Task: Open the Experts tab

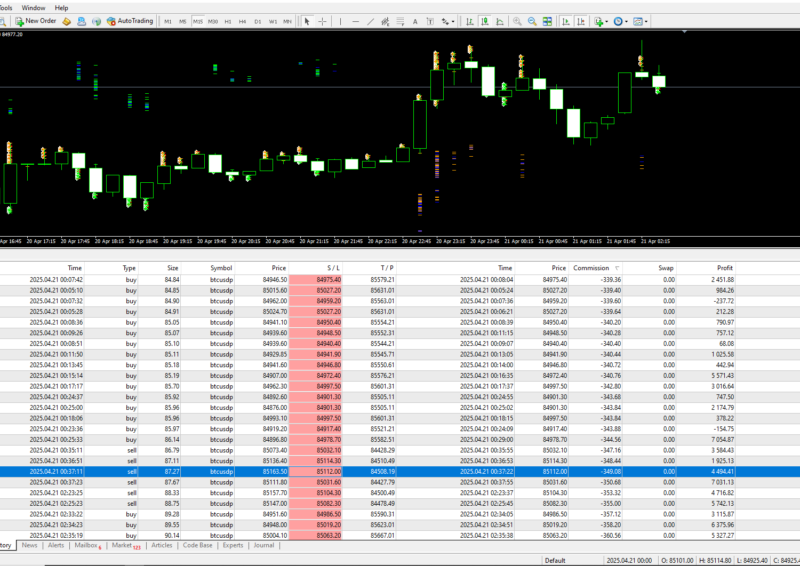Action: (233, 546)
